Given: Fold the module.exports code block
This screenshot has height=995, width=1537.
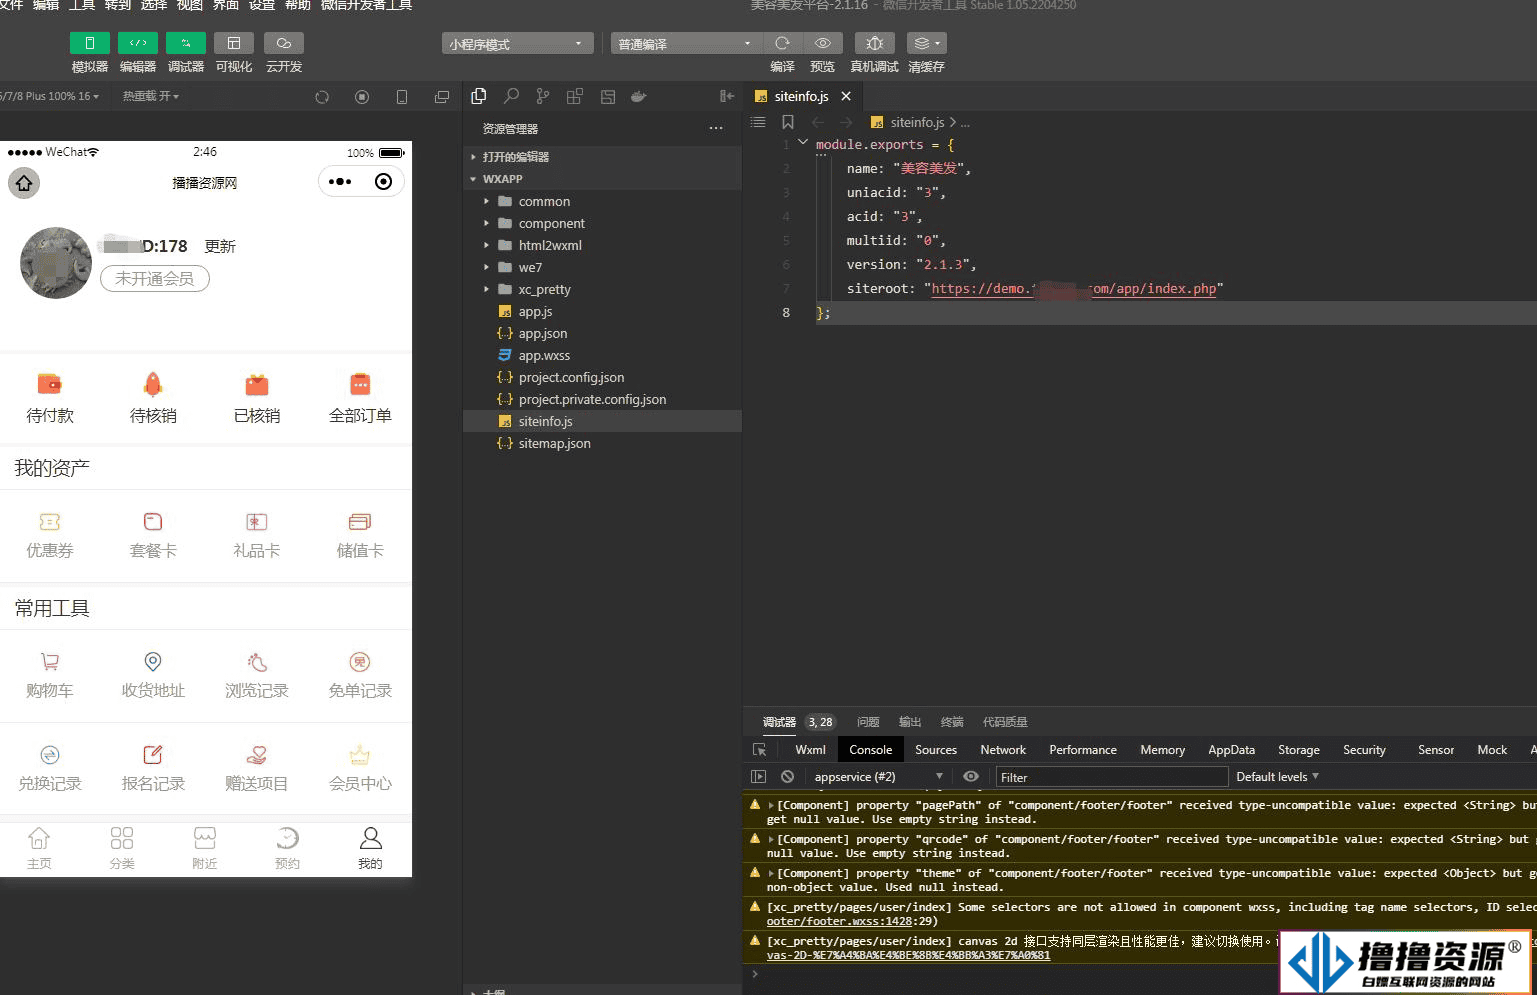Looking at the screenshot, I should [x=803, y=143].
